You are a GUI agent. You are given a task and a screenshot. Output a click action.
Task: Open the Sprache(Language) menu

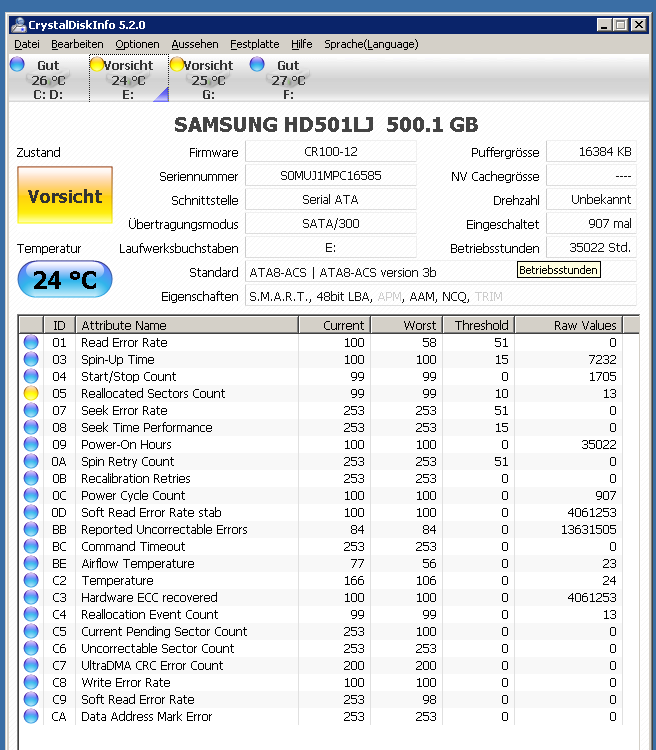tap(371, 44)
